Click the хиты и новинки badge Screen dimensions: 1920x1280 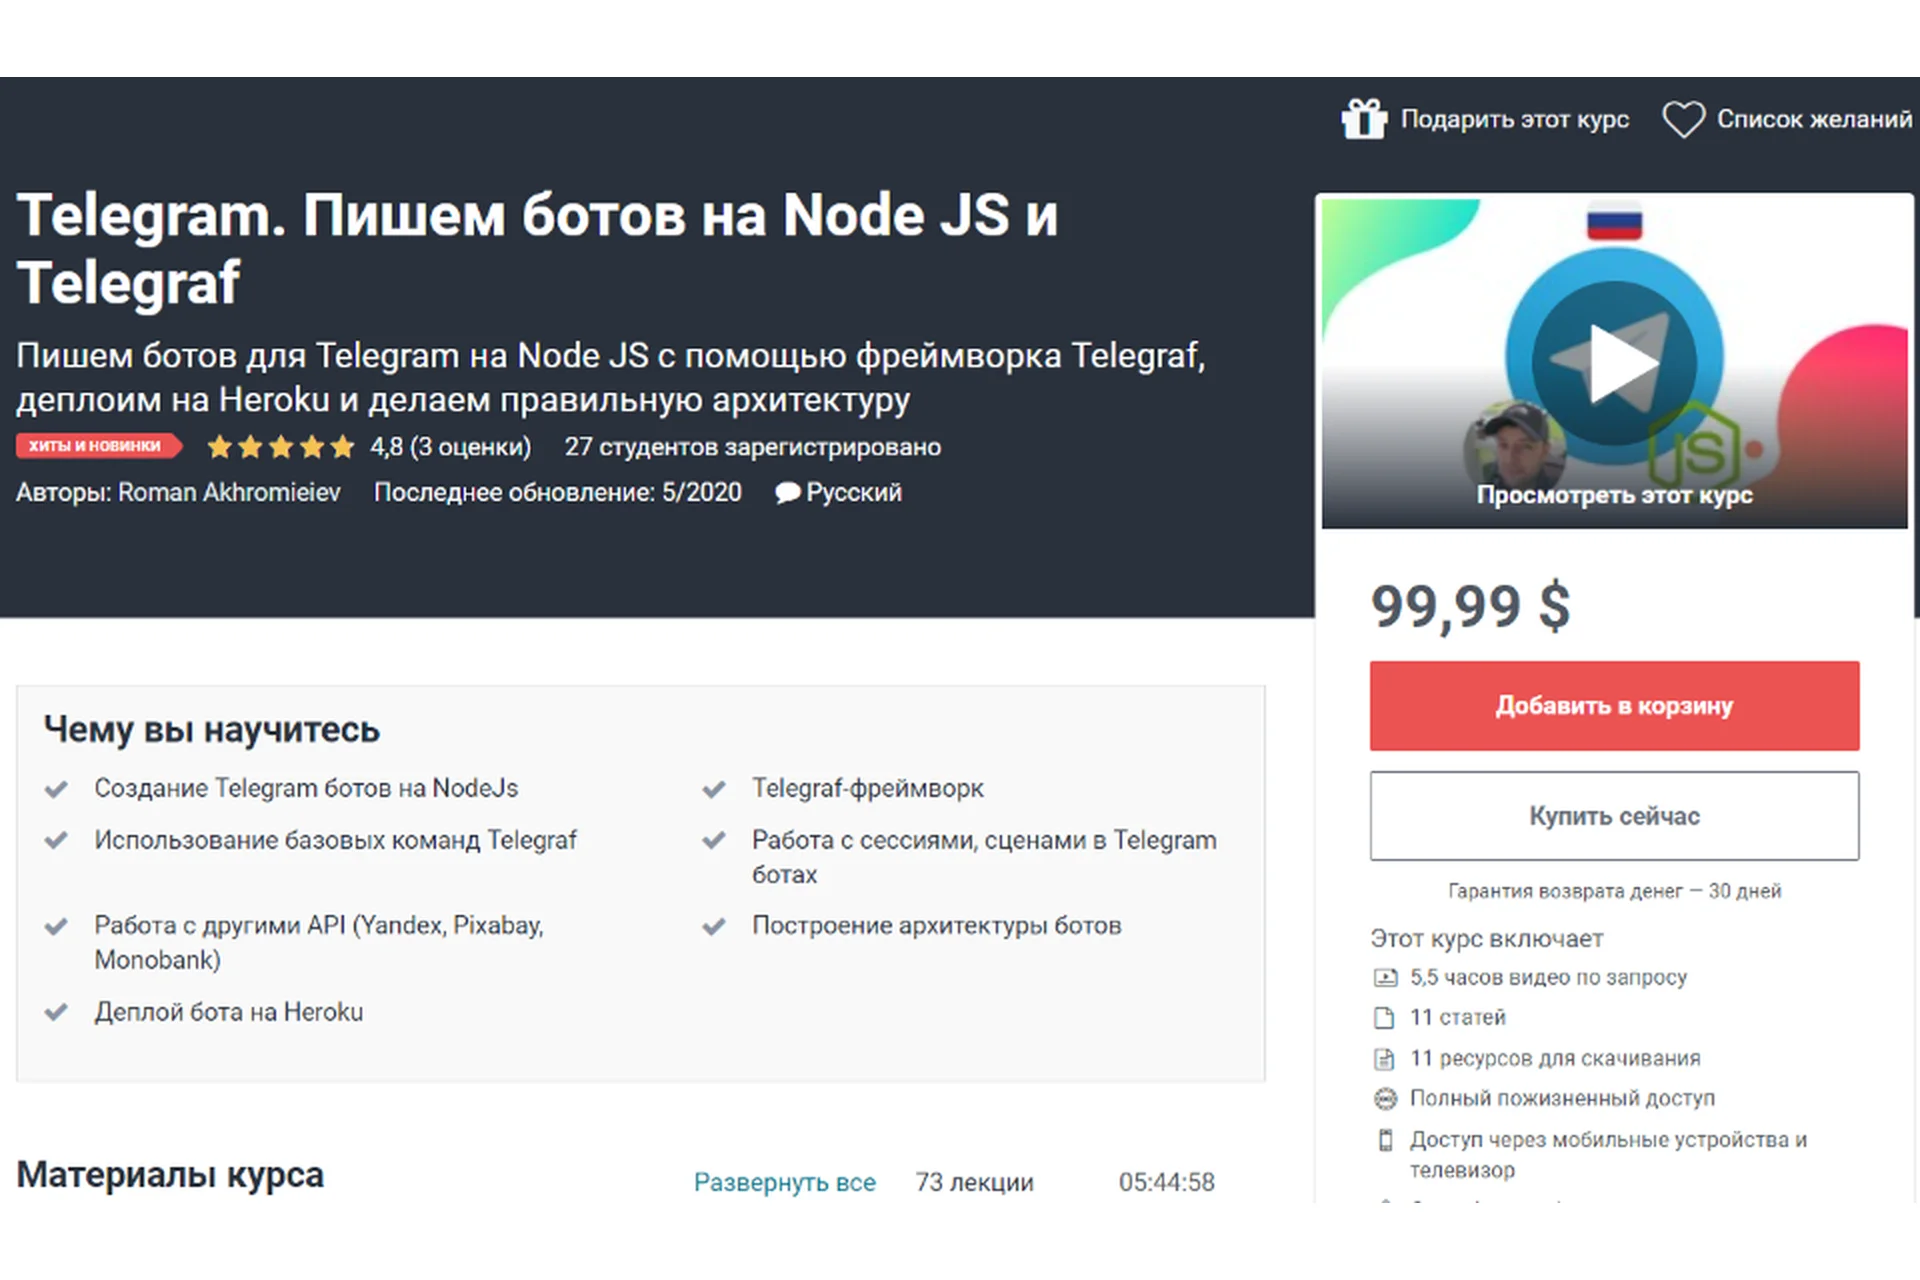(x=99, y=447)
